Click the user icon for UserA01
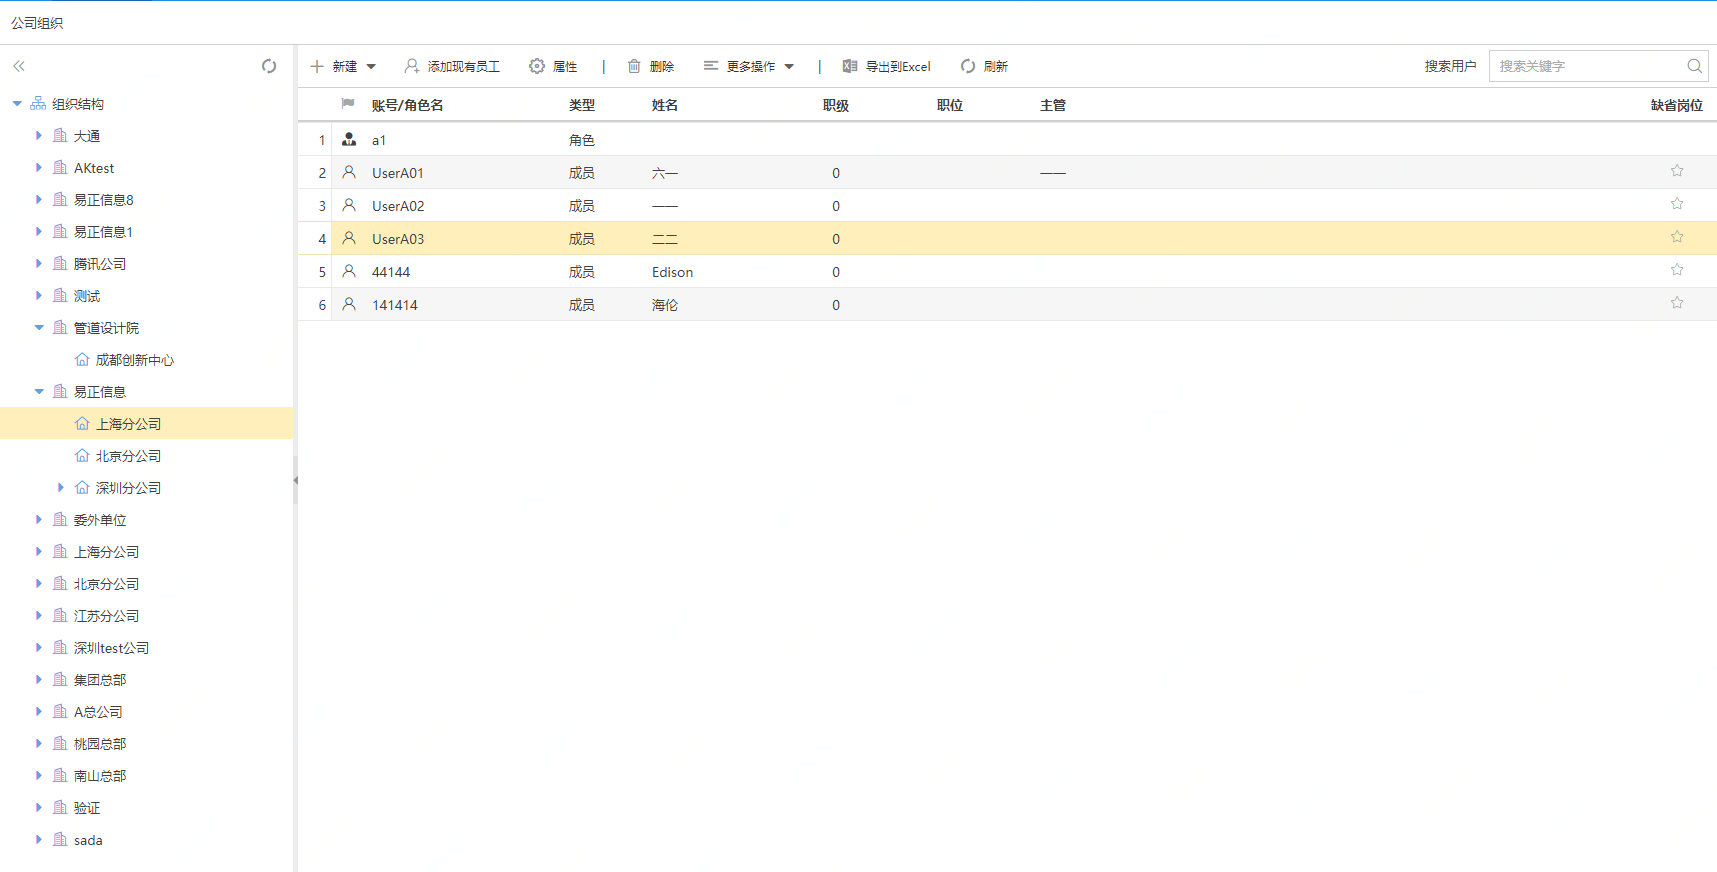Screen dimensions: 1717x872 (349, 172)
